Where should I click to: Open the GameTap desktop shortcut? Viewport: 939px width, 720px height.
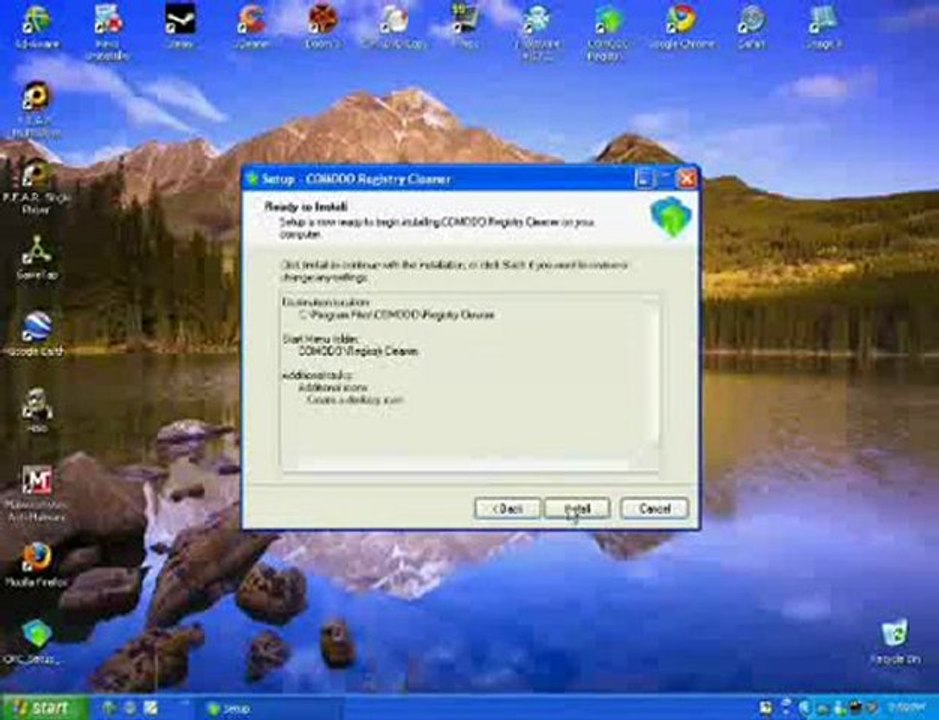37,259
